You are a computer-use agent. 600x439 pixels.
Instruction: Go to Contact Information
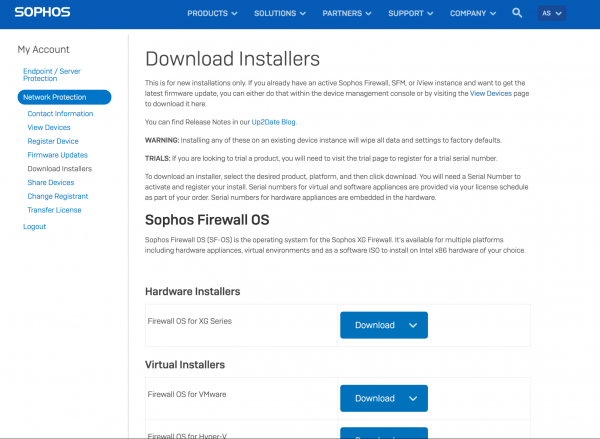click(60, 114)
